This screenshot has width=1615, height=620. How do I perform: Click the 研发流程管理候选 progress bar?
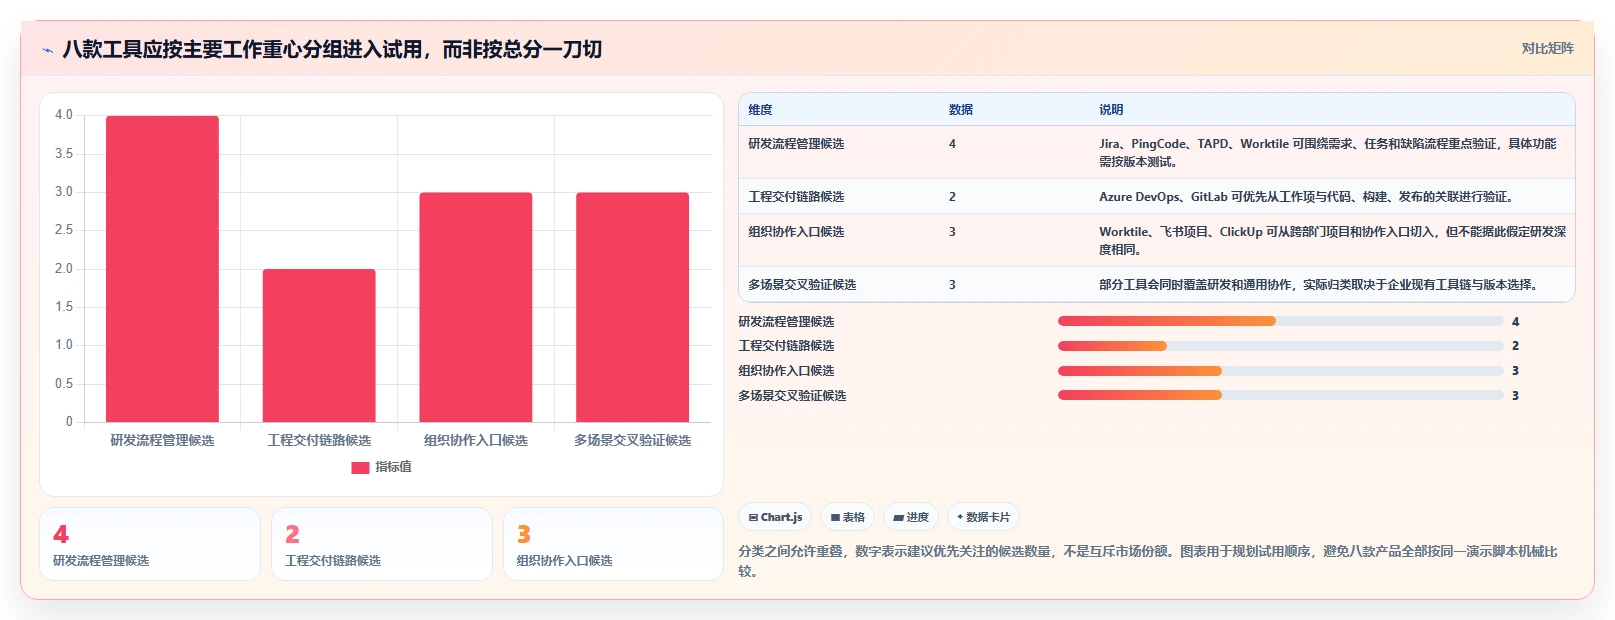1281,321
